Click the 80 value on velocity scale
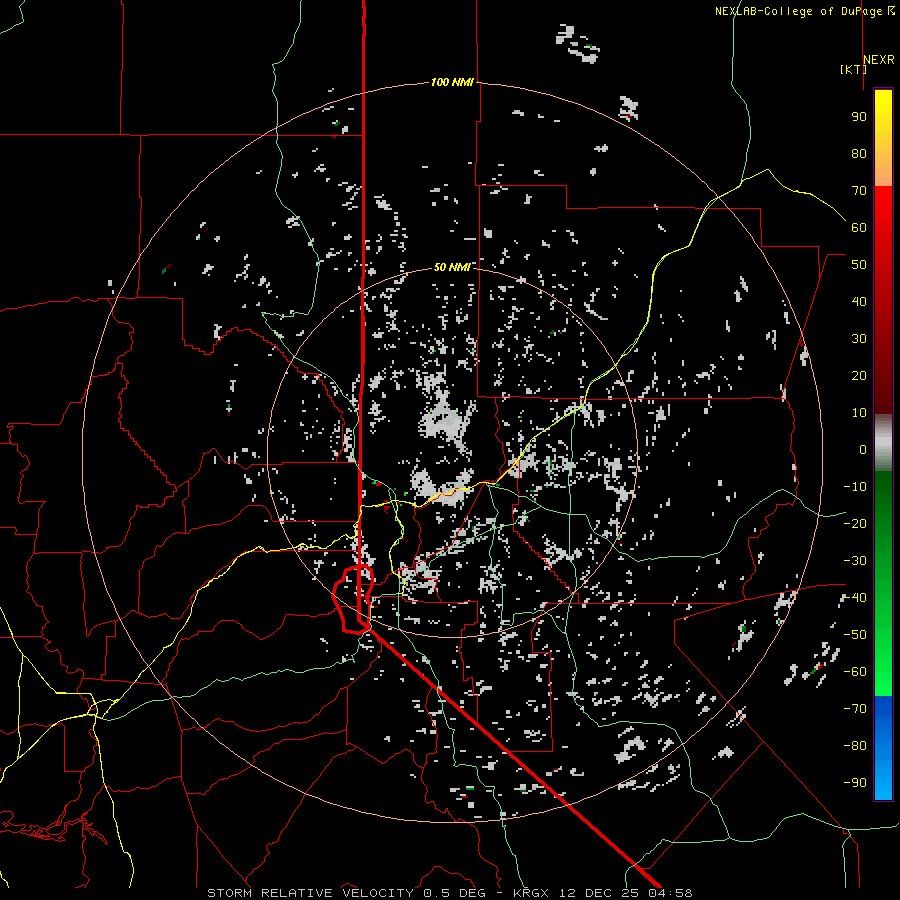Image resolution: width=900 pixels, height=900 pixels. click(x=859, y=153)
